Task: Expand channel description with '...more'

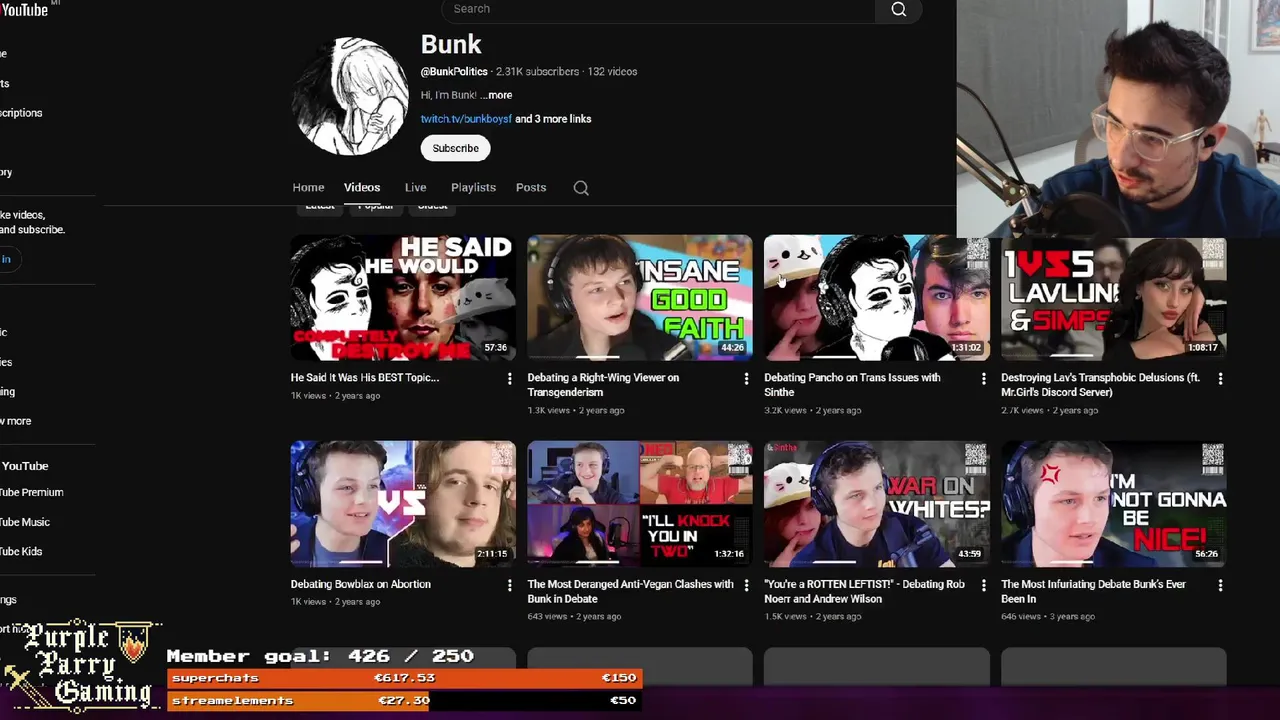Action: point(496,95)
